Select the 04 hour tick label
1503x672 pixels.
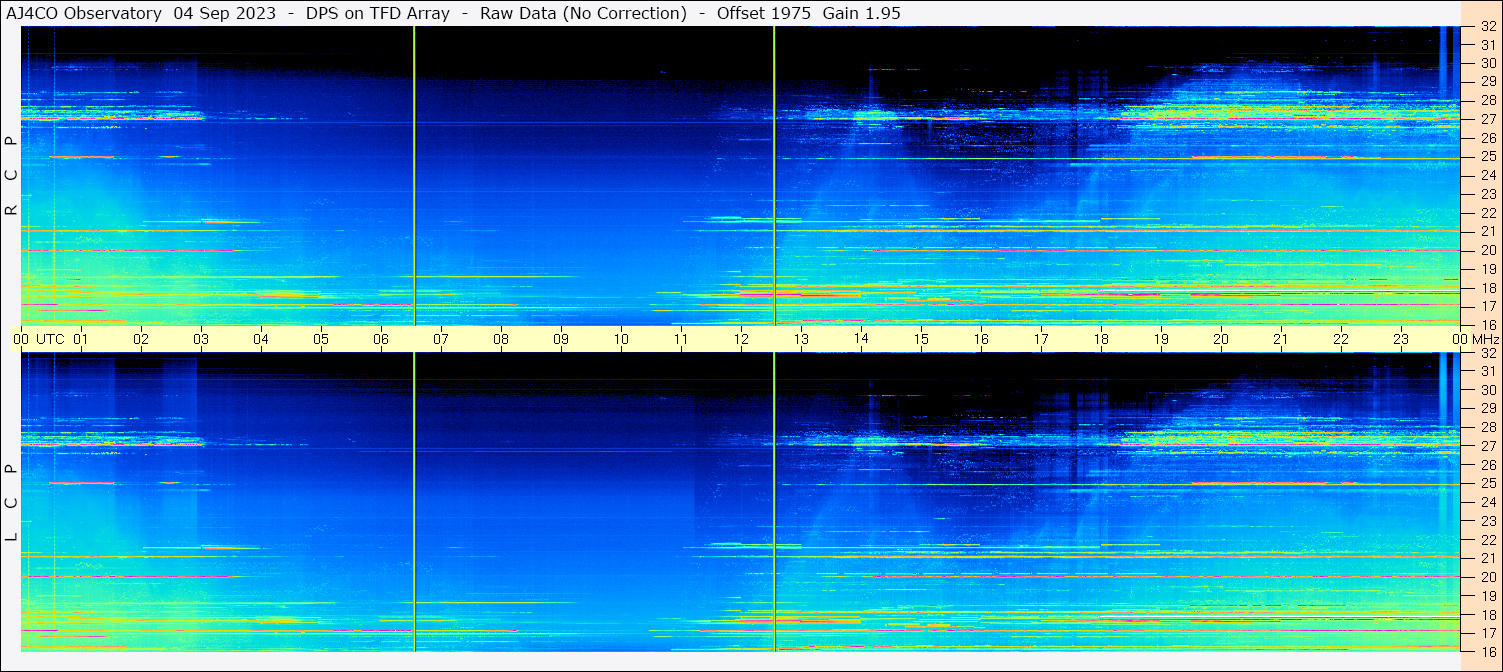point(261,339)
